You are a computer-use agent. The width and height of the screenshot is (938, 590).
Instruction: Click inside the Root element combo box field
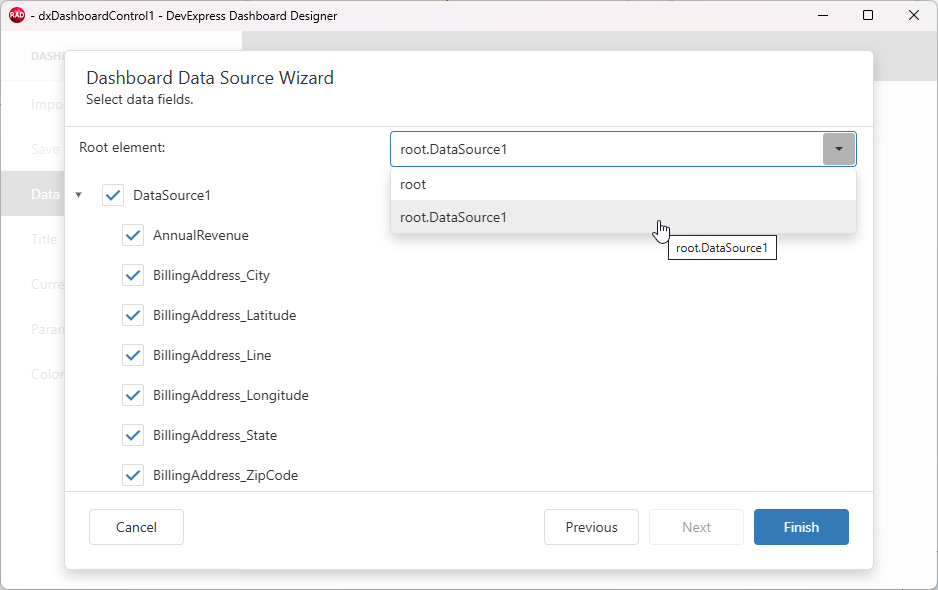coord(600,148)
